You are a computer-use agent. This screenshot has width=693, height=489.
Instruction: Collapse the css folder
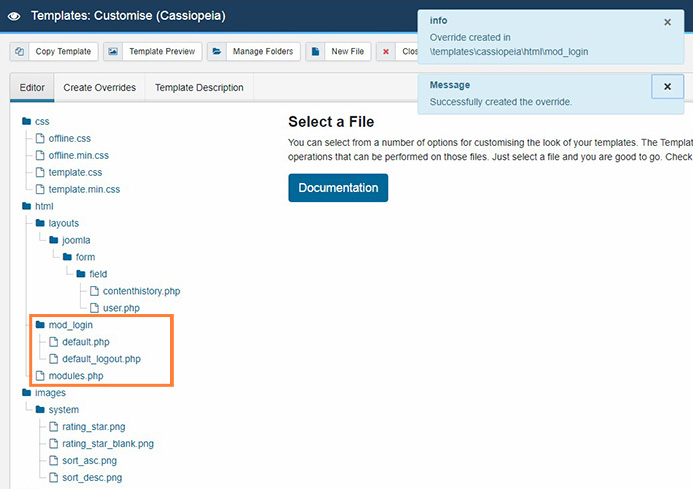pyautogui.click(x=41, y=121)
